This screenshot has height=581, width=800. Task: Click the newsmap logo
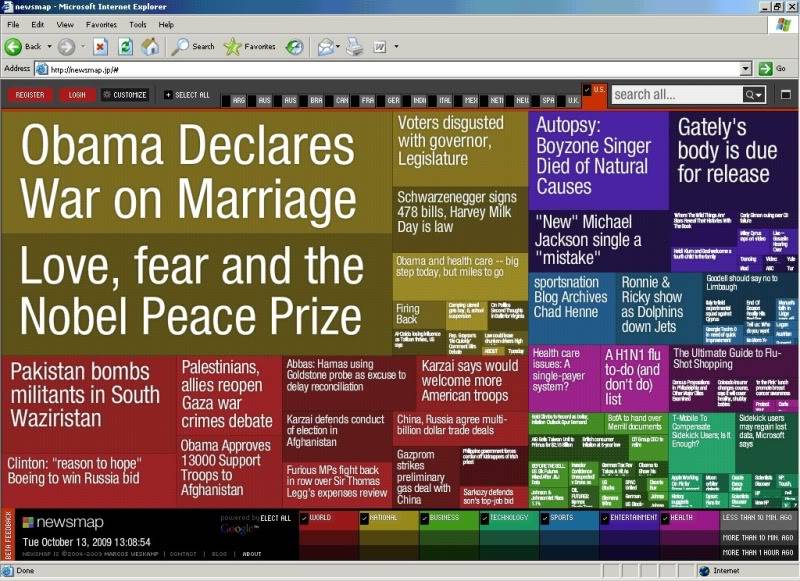click(63, 522)
